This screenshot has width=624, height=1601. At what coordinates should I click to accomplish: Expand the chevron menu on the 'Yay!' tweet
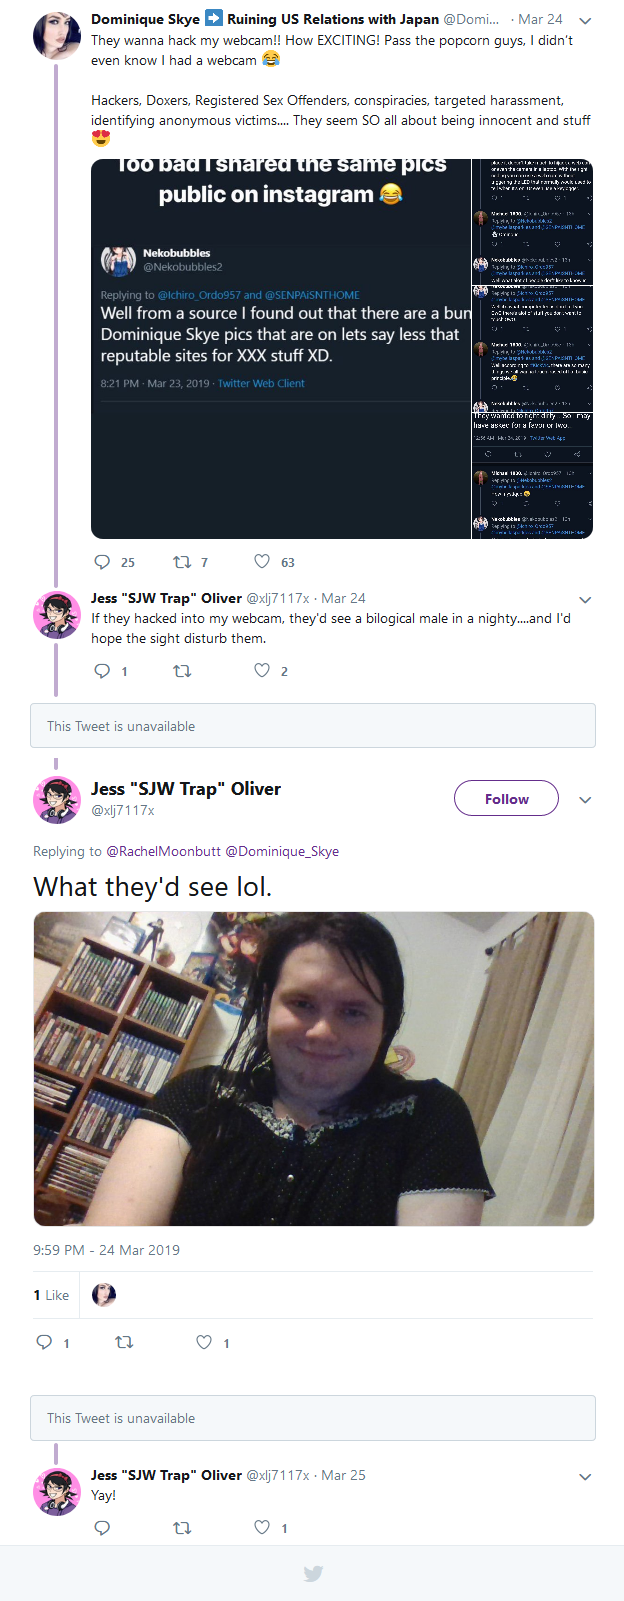586,1477
